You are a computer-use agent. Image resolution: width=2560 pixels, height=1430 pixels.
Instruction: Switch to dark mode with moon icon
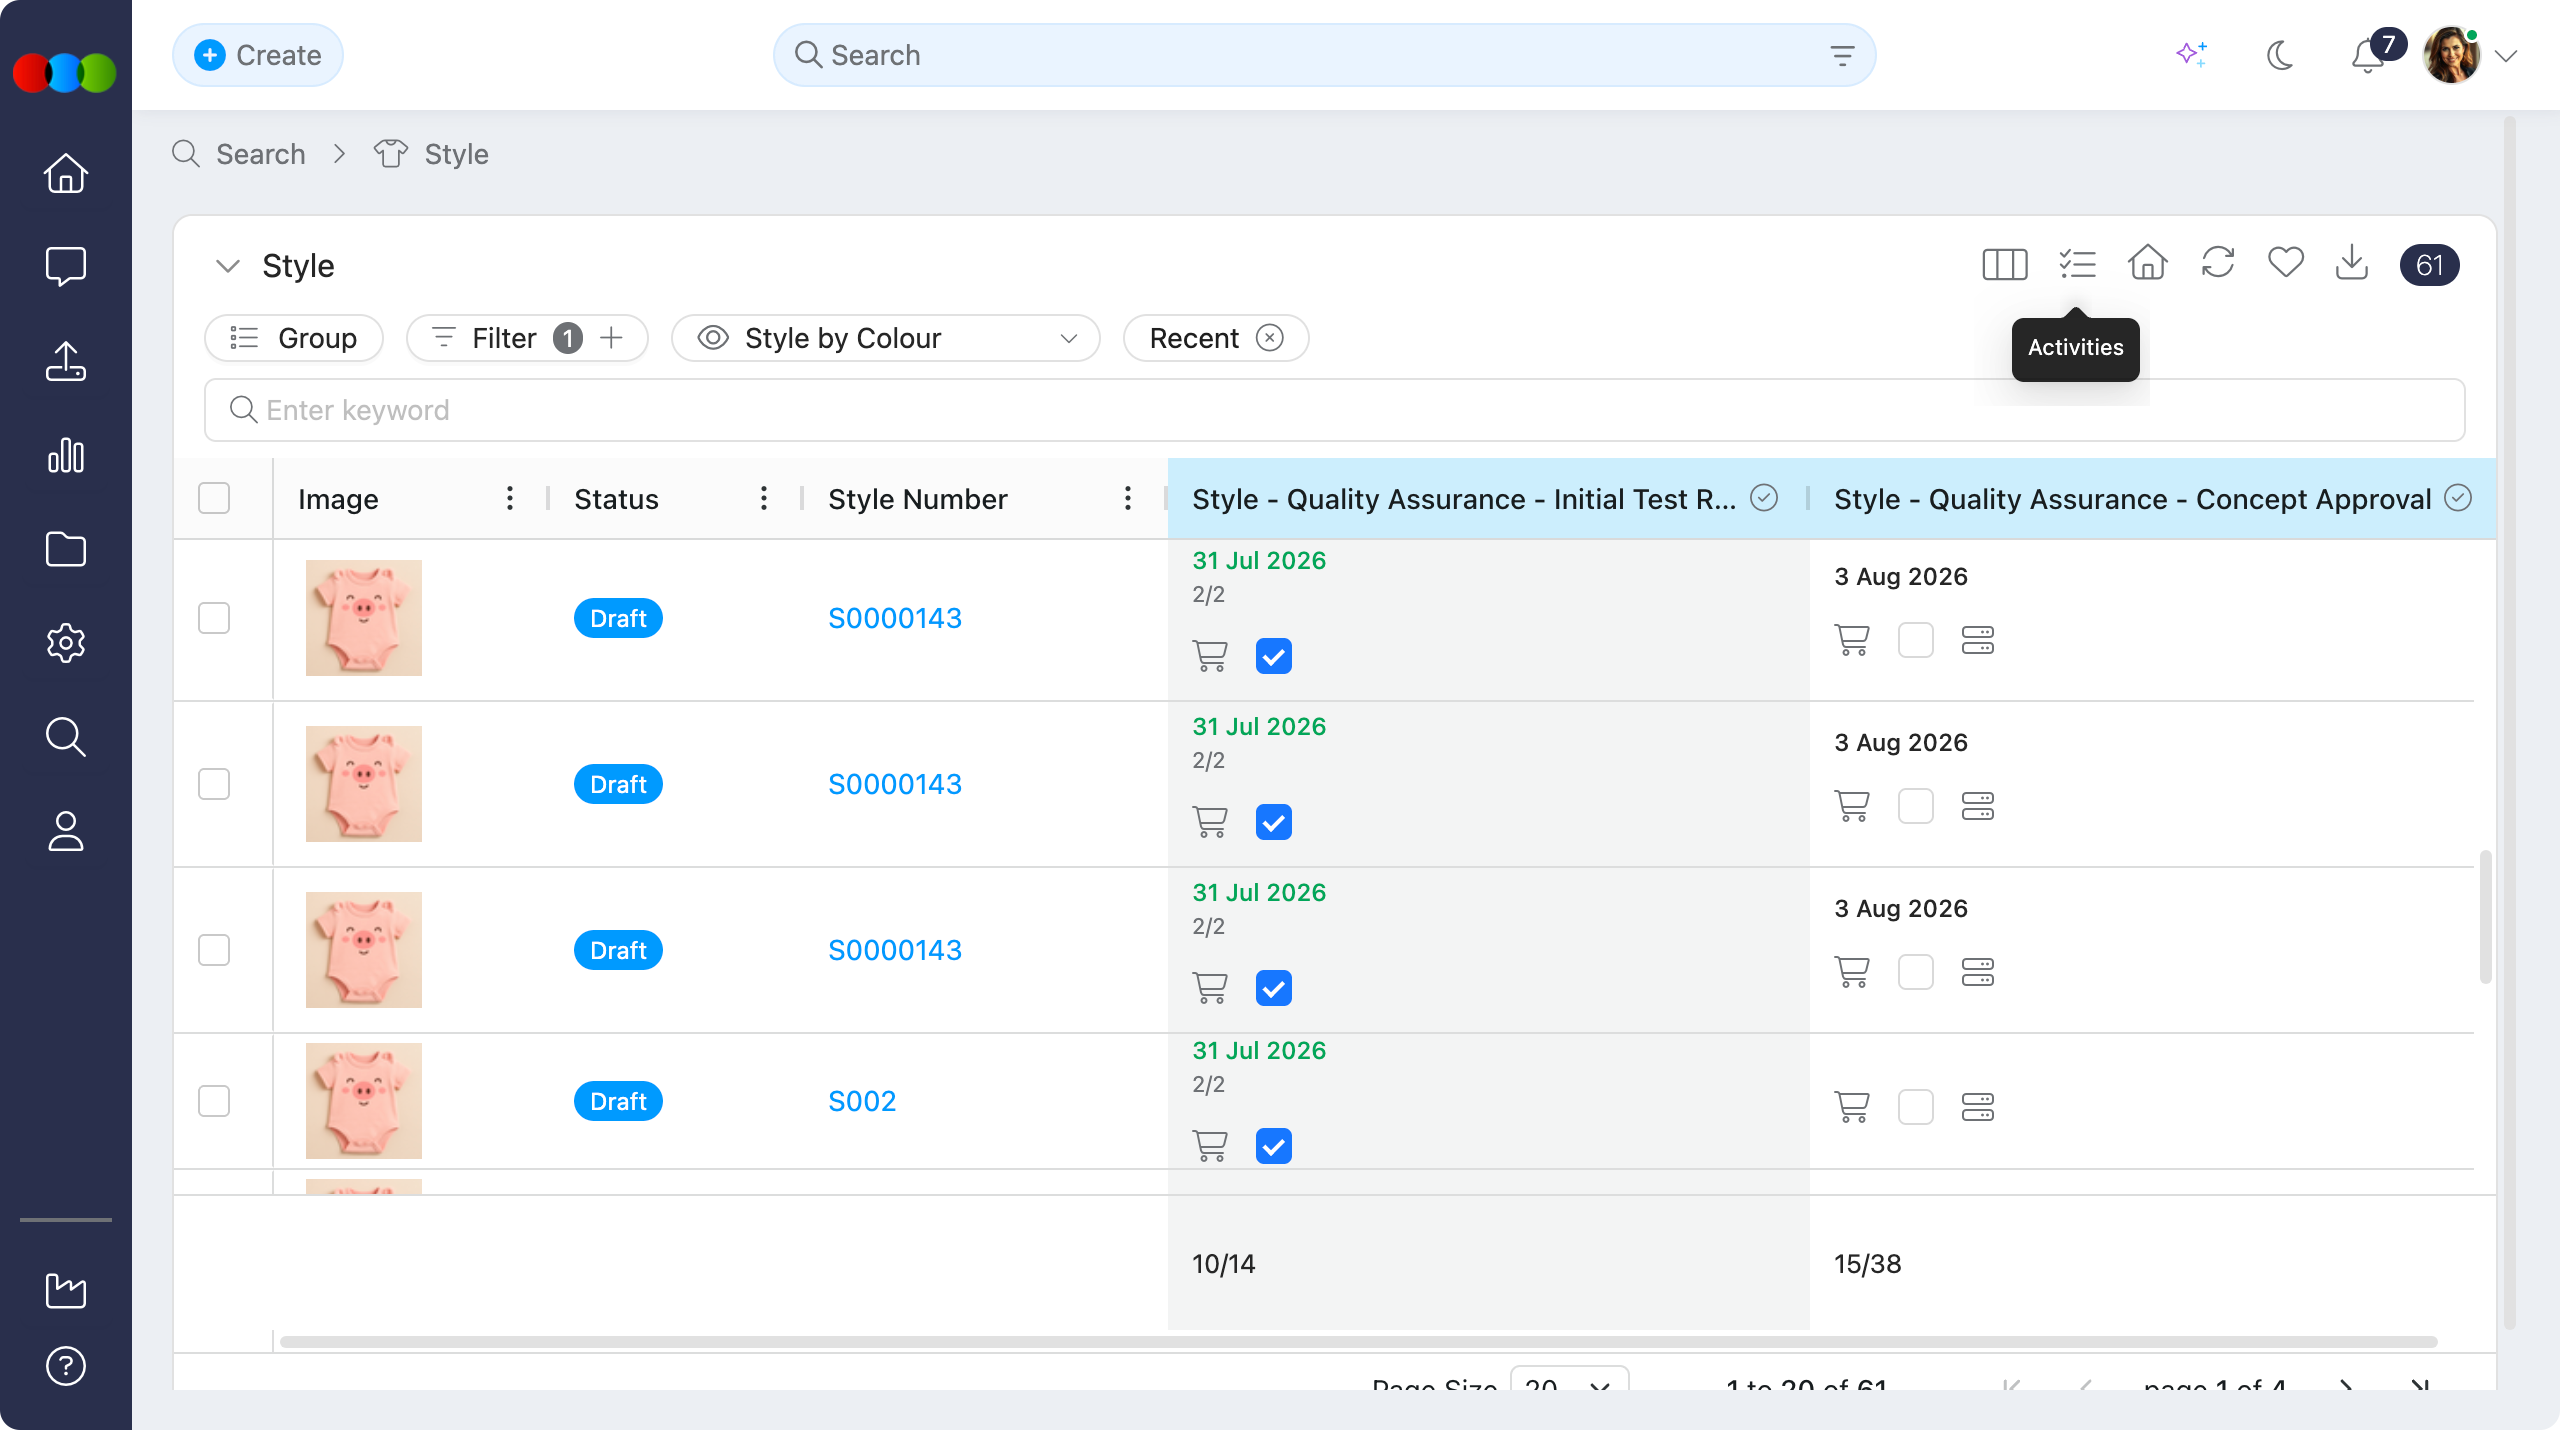2279,55
